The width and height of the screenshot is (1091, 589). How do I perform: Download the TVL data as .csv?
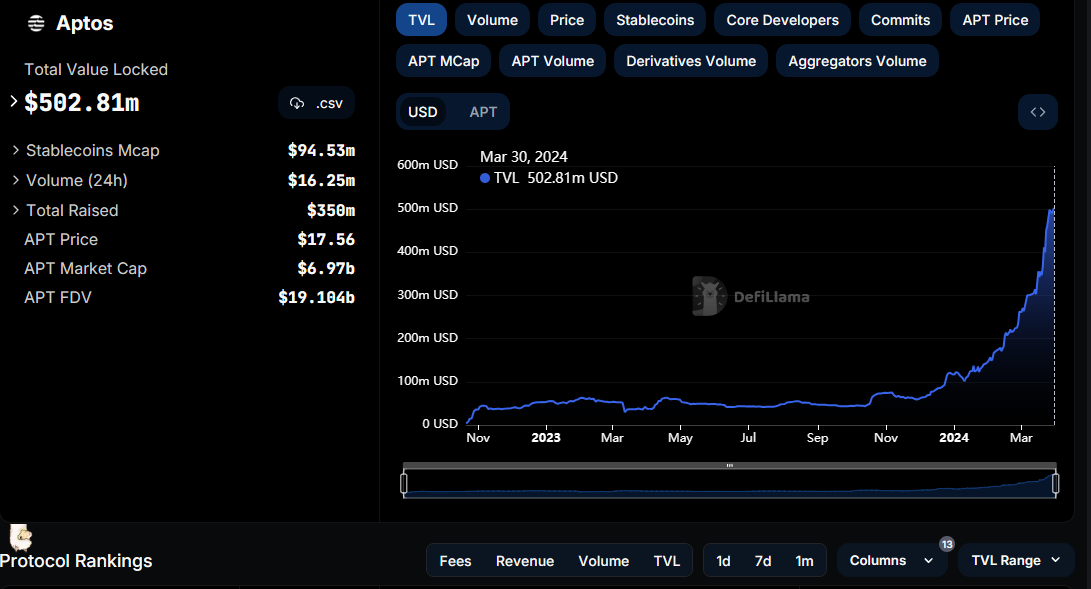tap(317, 103)
